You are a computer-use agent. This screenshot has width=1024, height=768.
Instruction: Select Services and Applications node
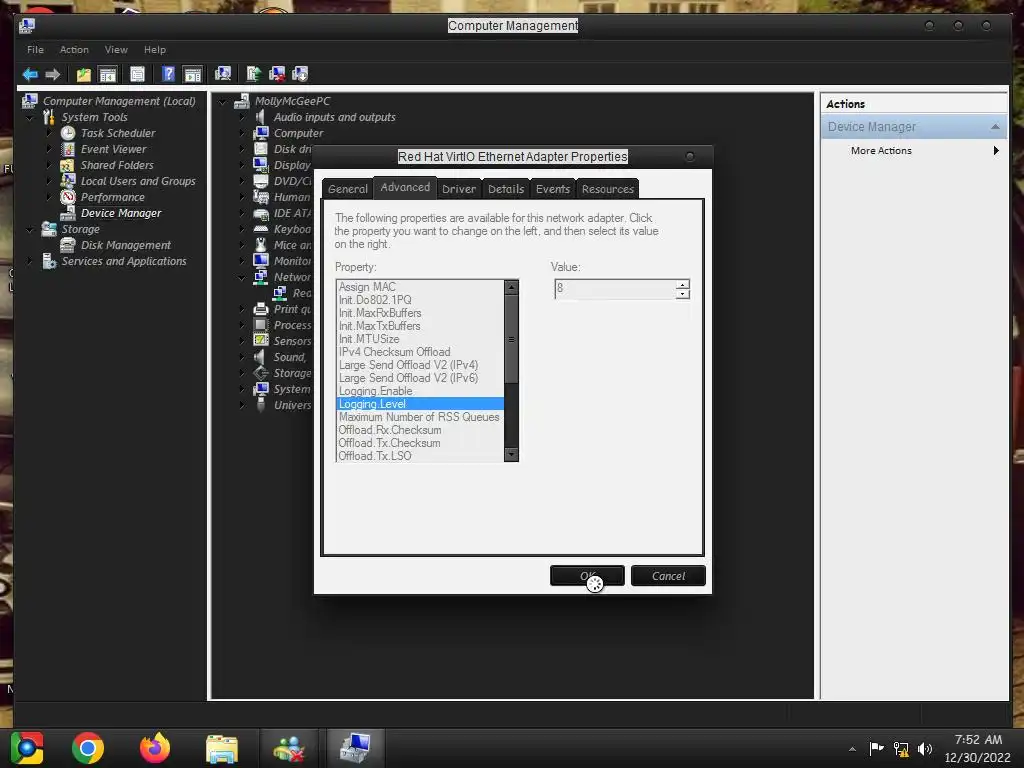click(x=123, y=261)
